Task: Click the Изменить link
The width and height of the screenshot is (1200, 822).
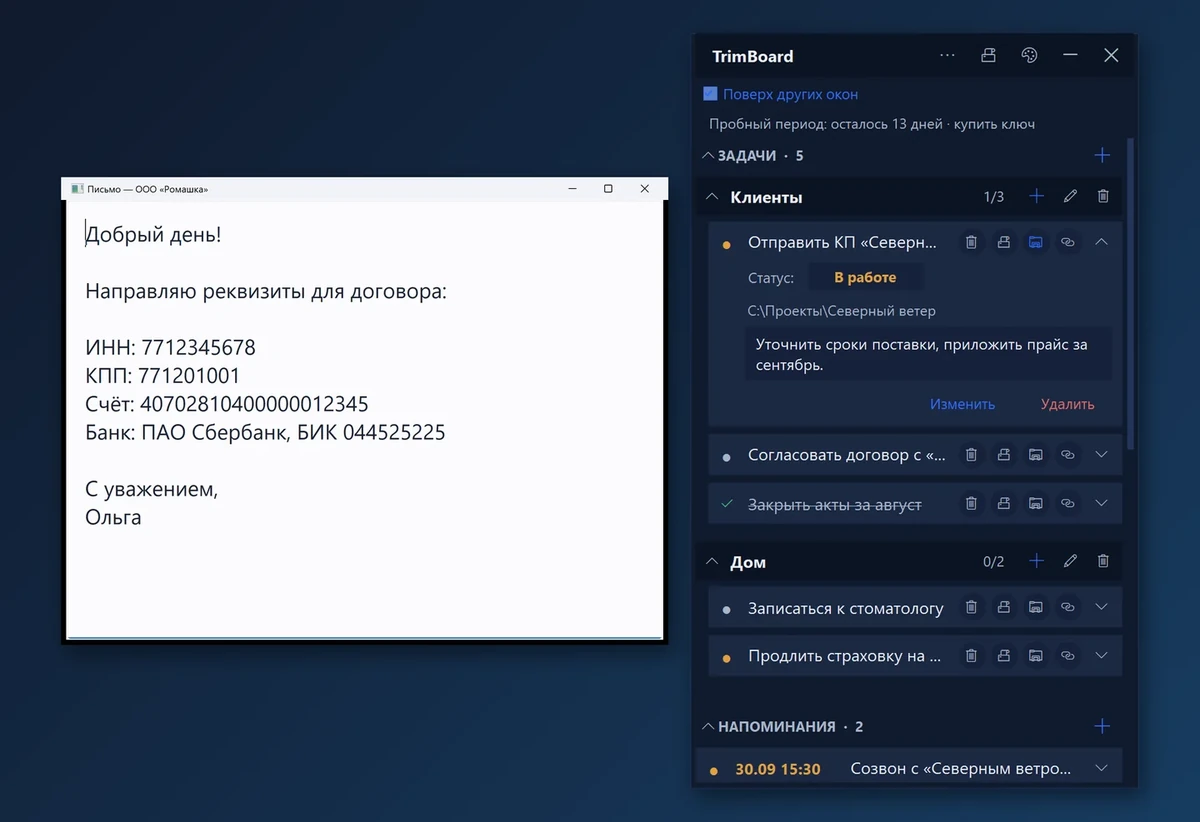Action: click(x=962, y=404)
